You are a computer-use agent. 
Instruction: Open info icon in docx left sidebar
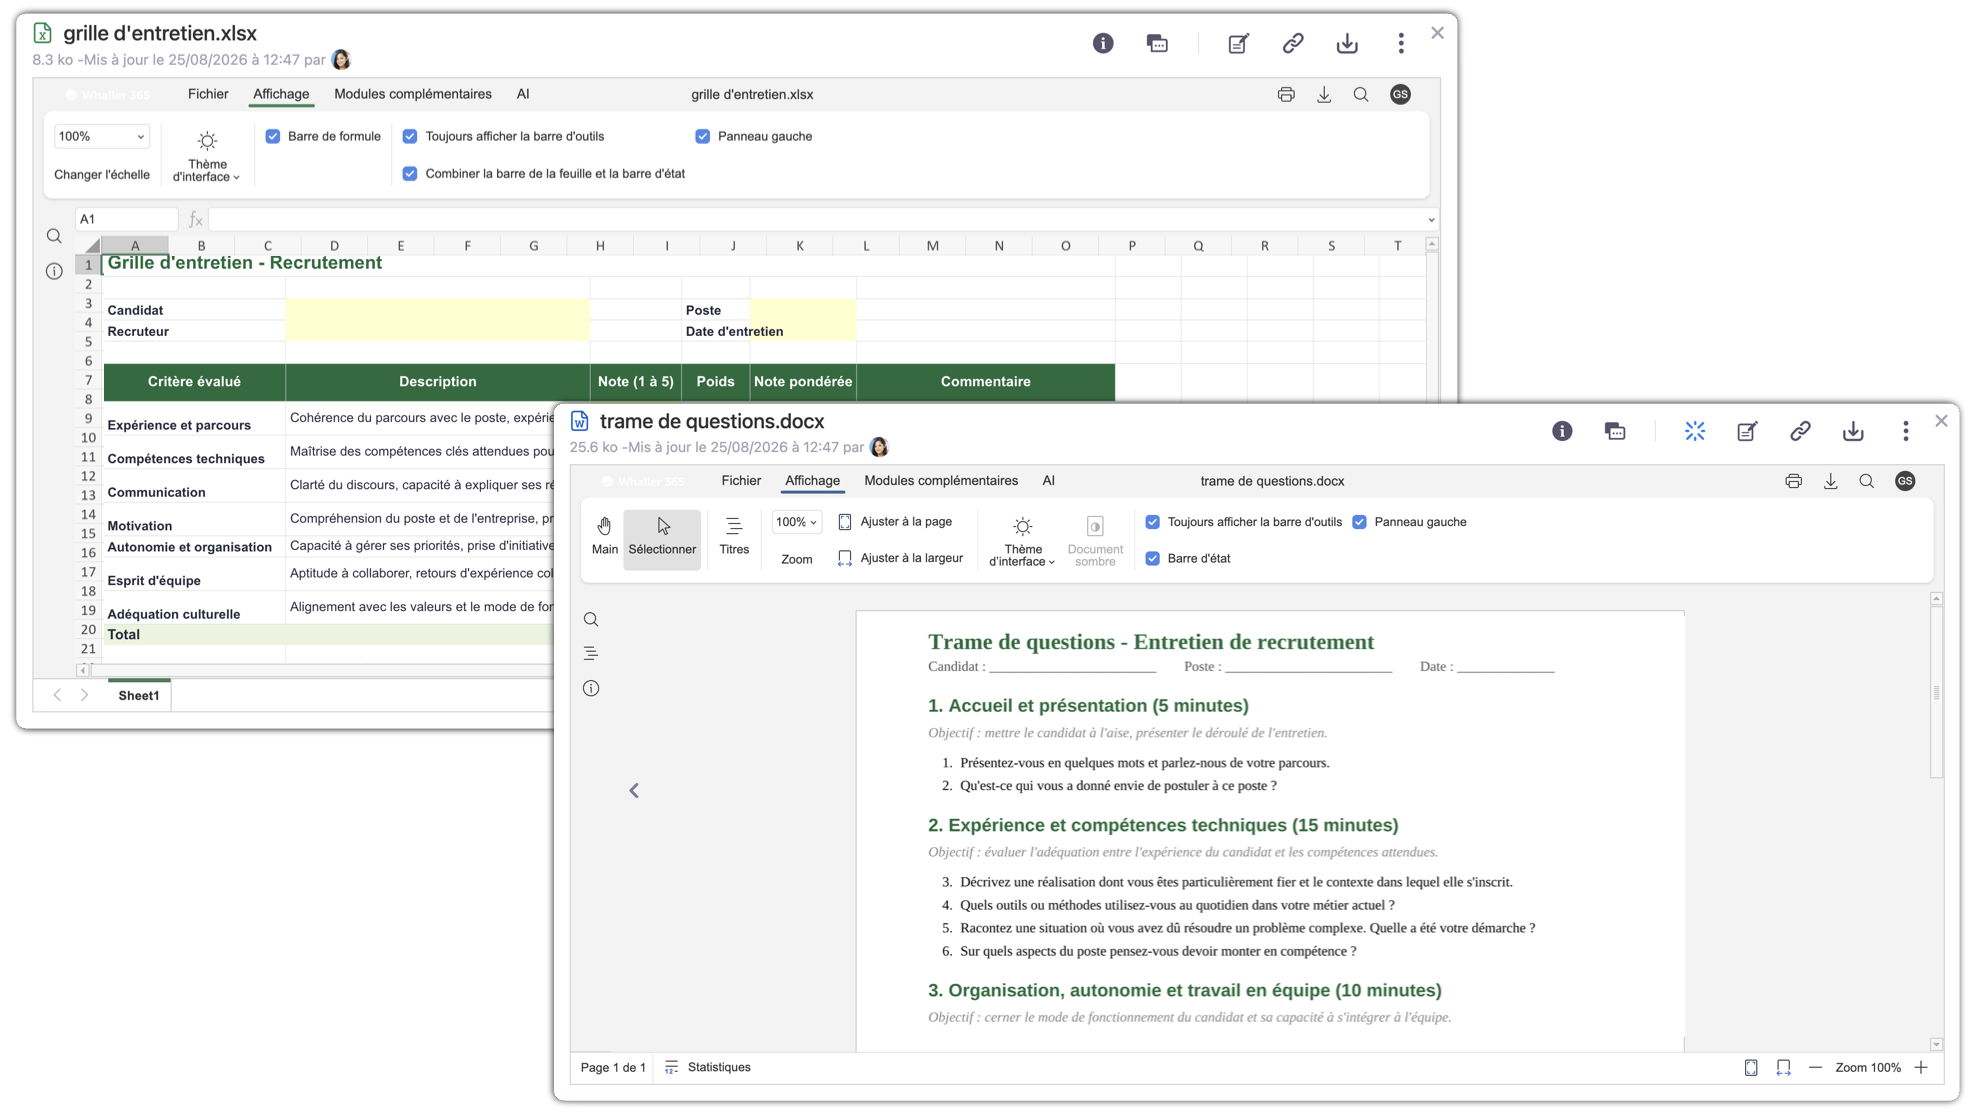[591, 688]
